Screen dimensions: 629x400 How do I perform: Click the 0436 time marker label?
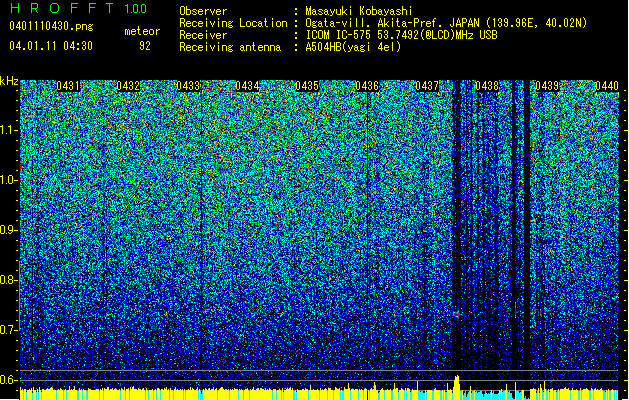point(367,86)
